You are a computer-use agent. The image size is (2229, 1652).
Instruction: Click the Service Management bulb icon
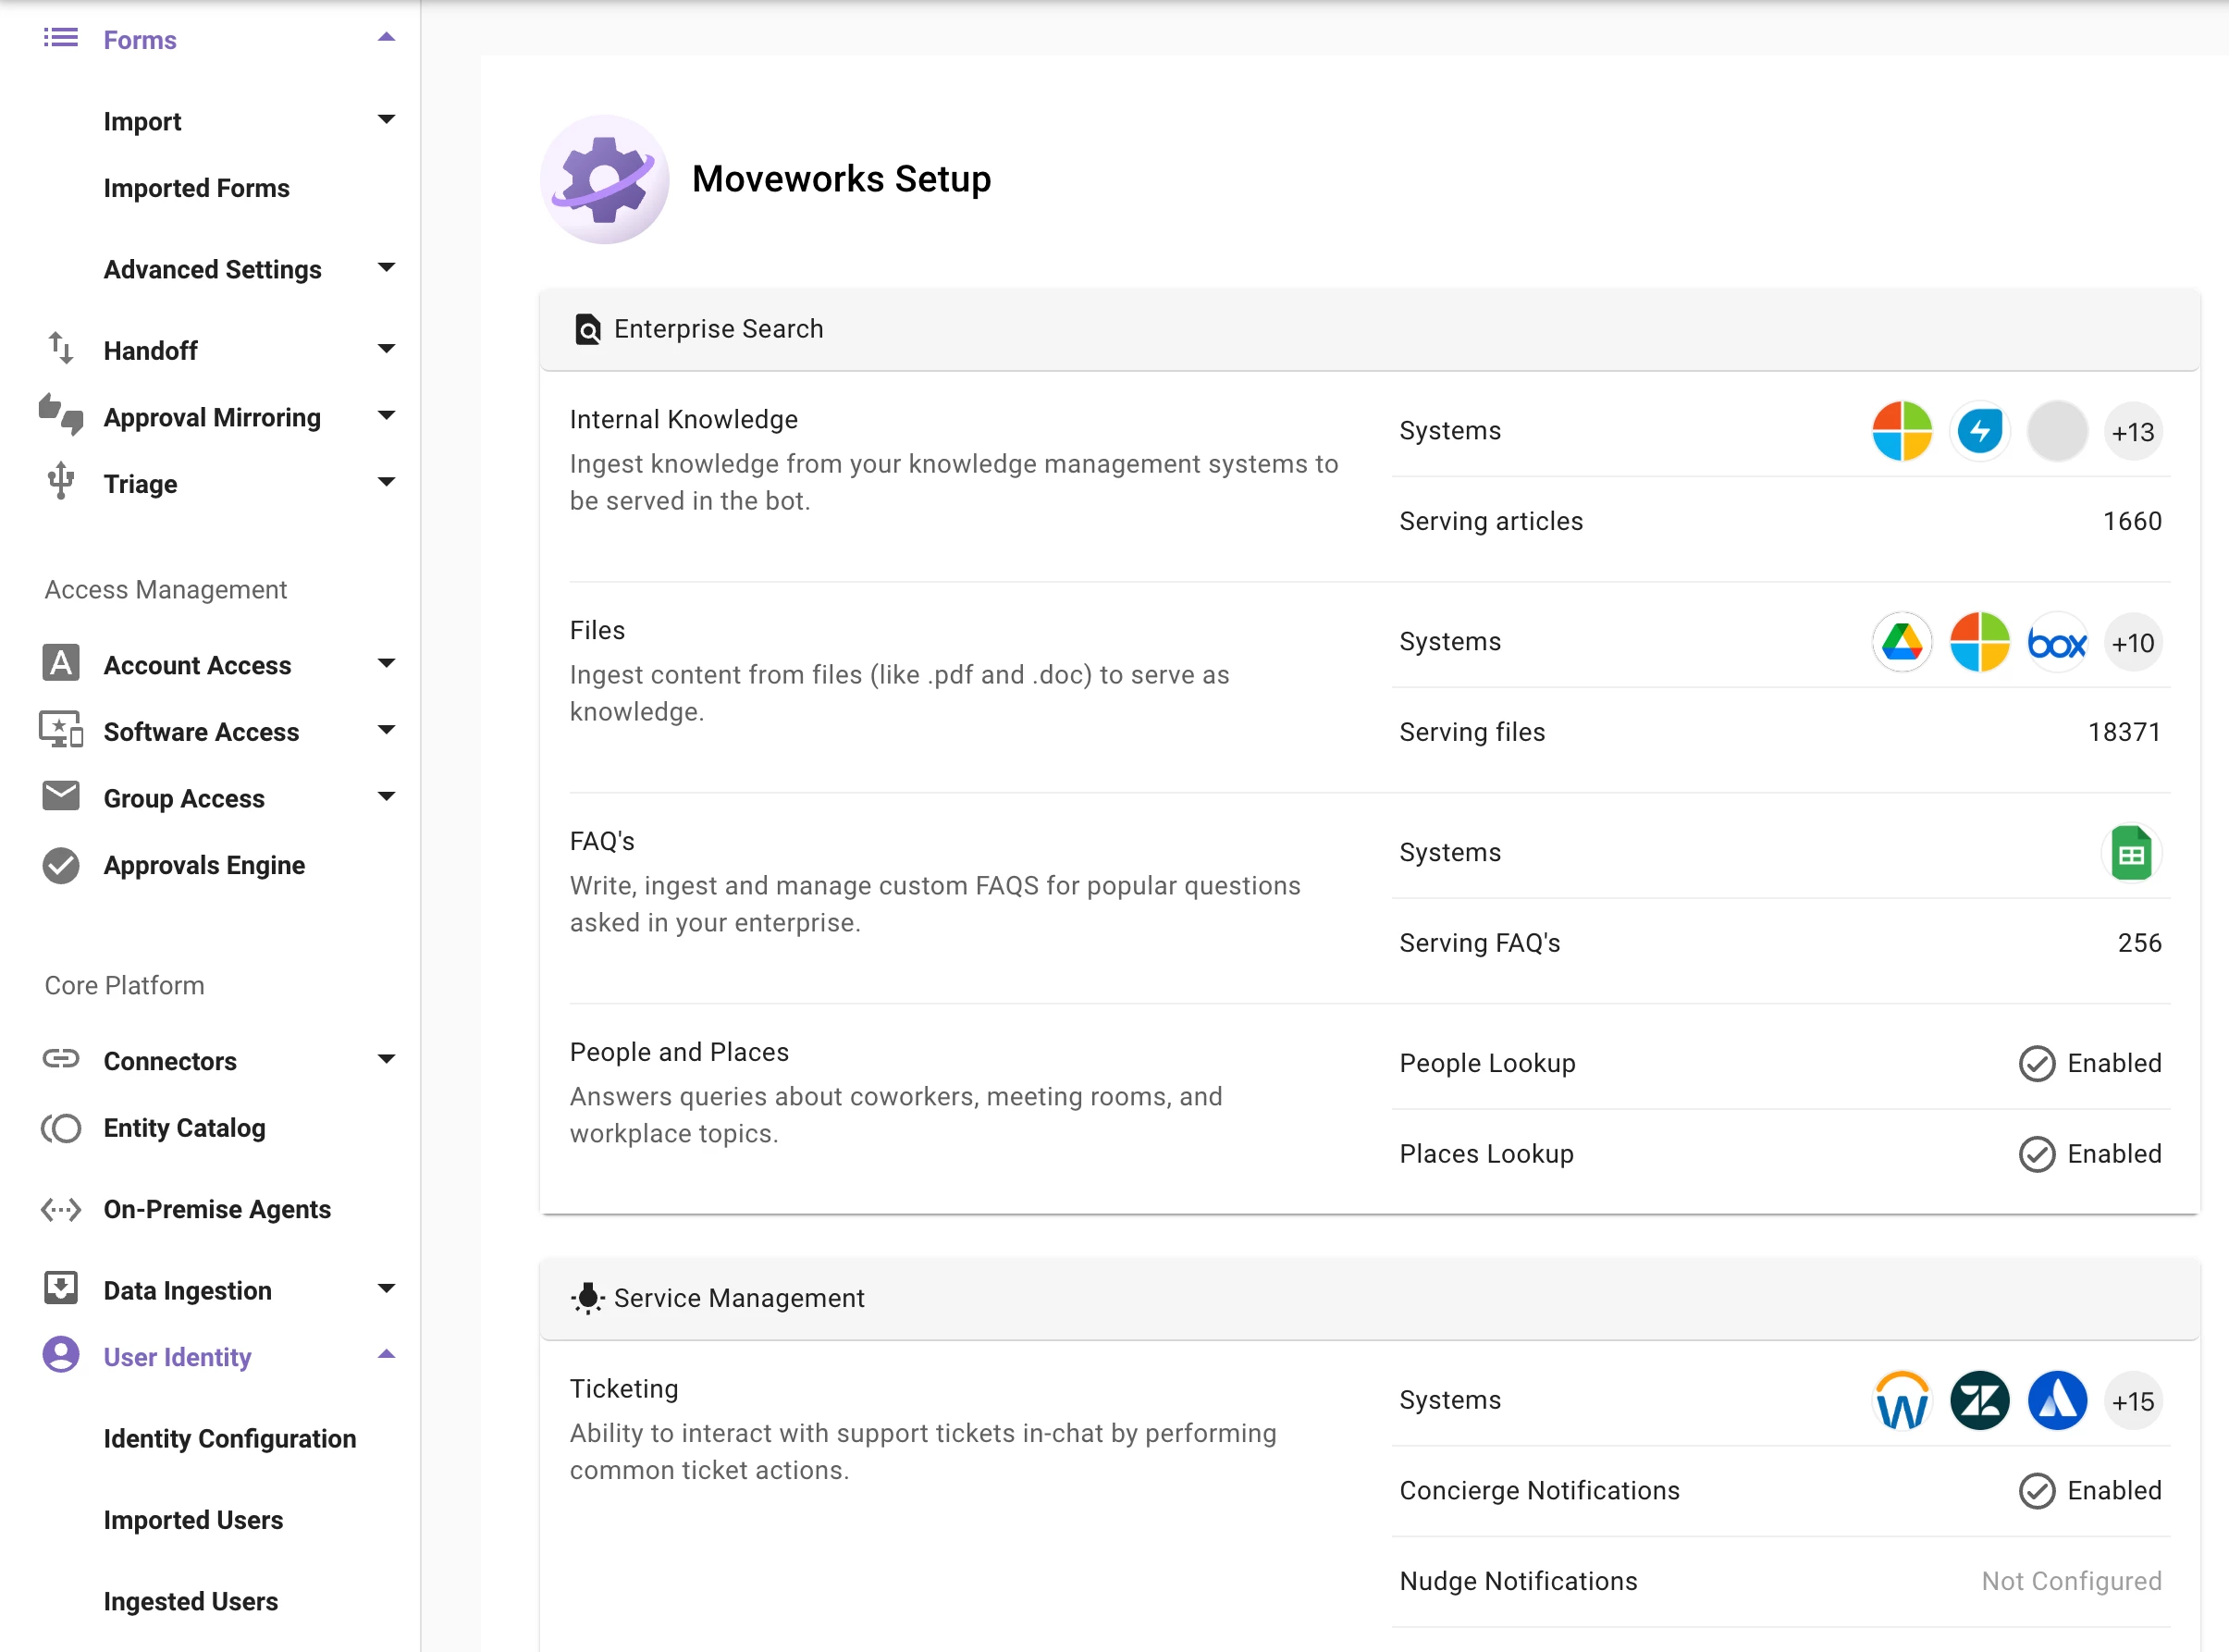pos(588,1298)
